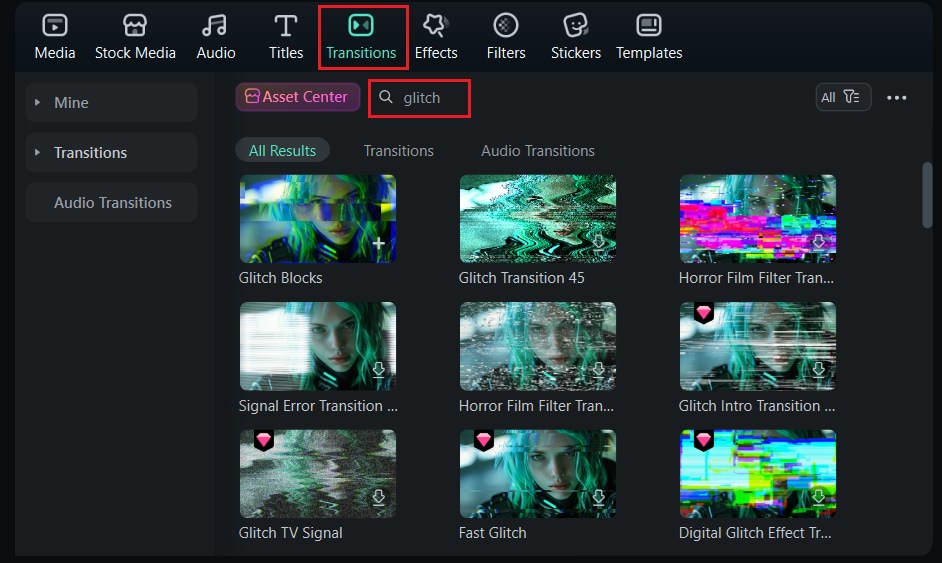Open the Stock Media library icon
The image size is (942, 563).
[135, 25]
